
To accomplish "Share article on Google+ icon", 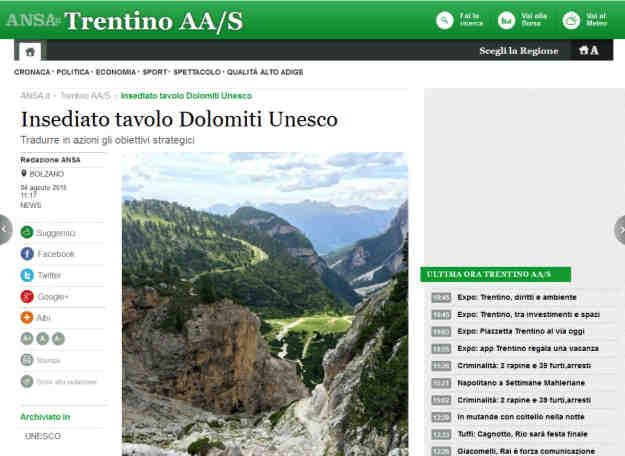I will [27, 297].
